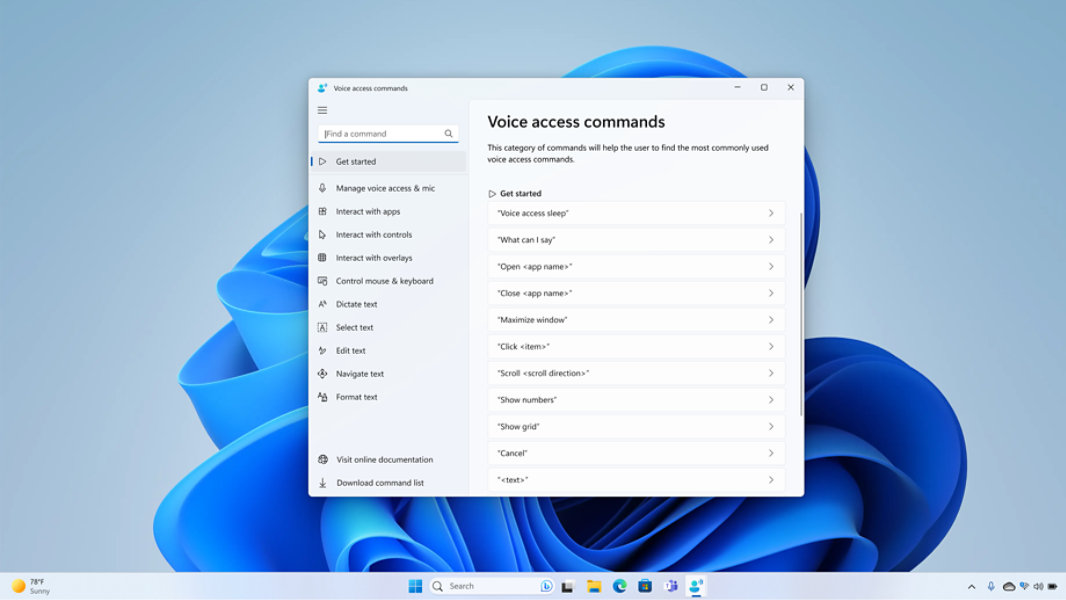1066x600 pixels.
Task: Expand the "What can I say" chevron
Action: [x=771, y=240]
